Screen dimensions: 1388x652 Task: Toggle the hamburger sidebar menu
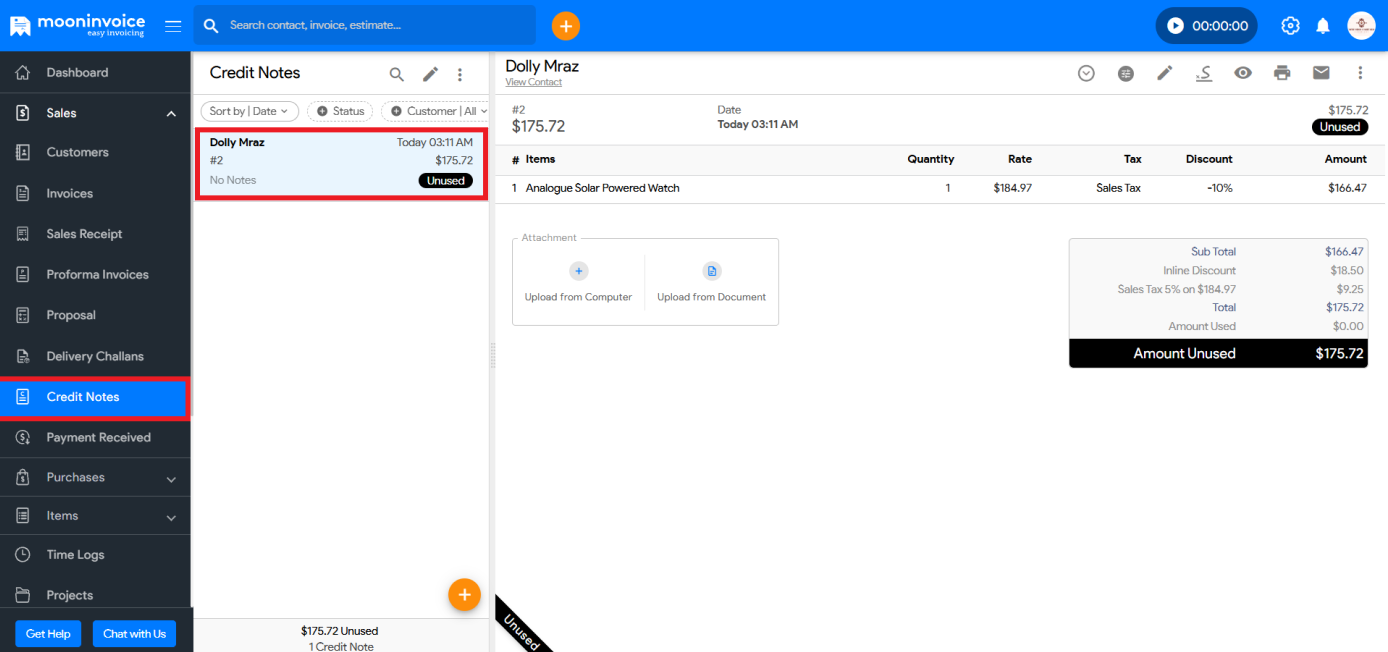[x=173, y=26]
